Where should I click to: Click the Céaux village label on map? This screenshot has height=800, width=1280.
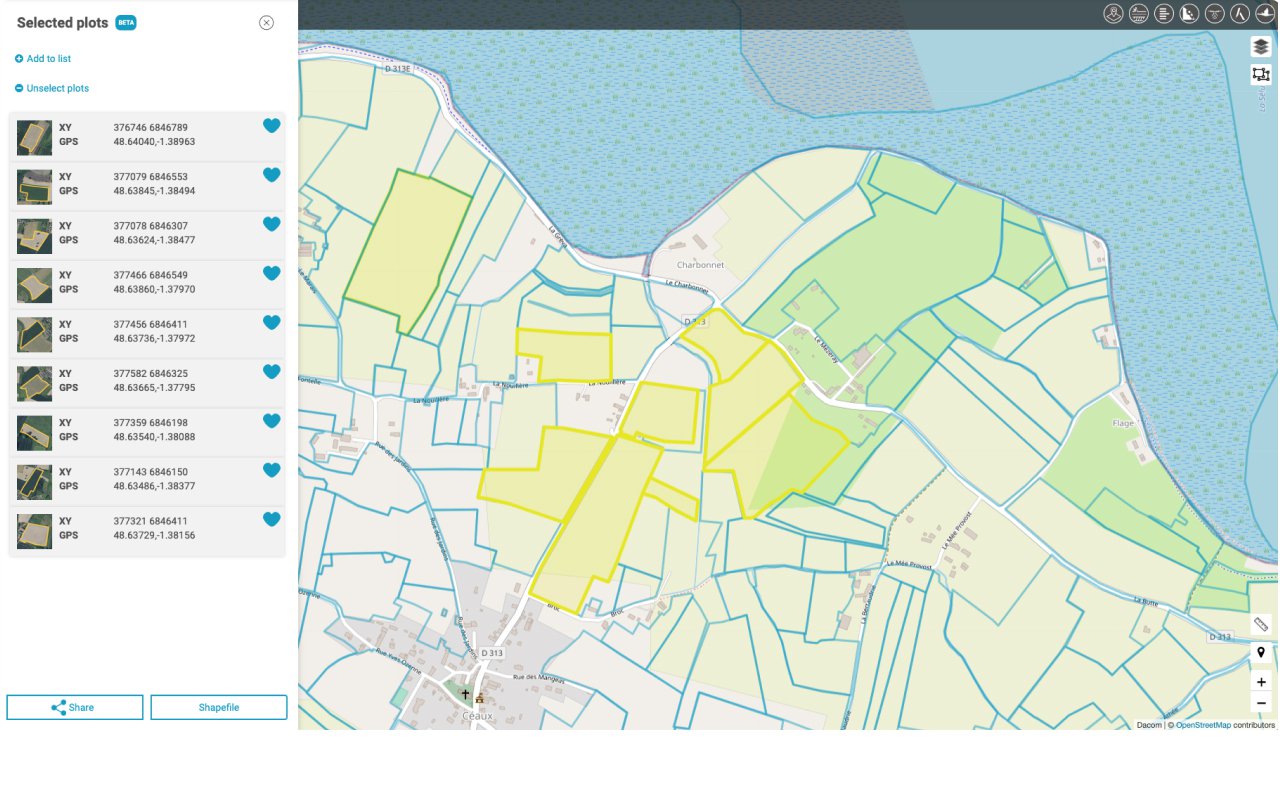click(478, 716)
